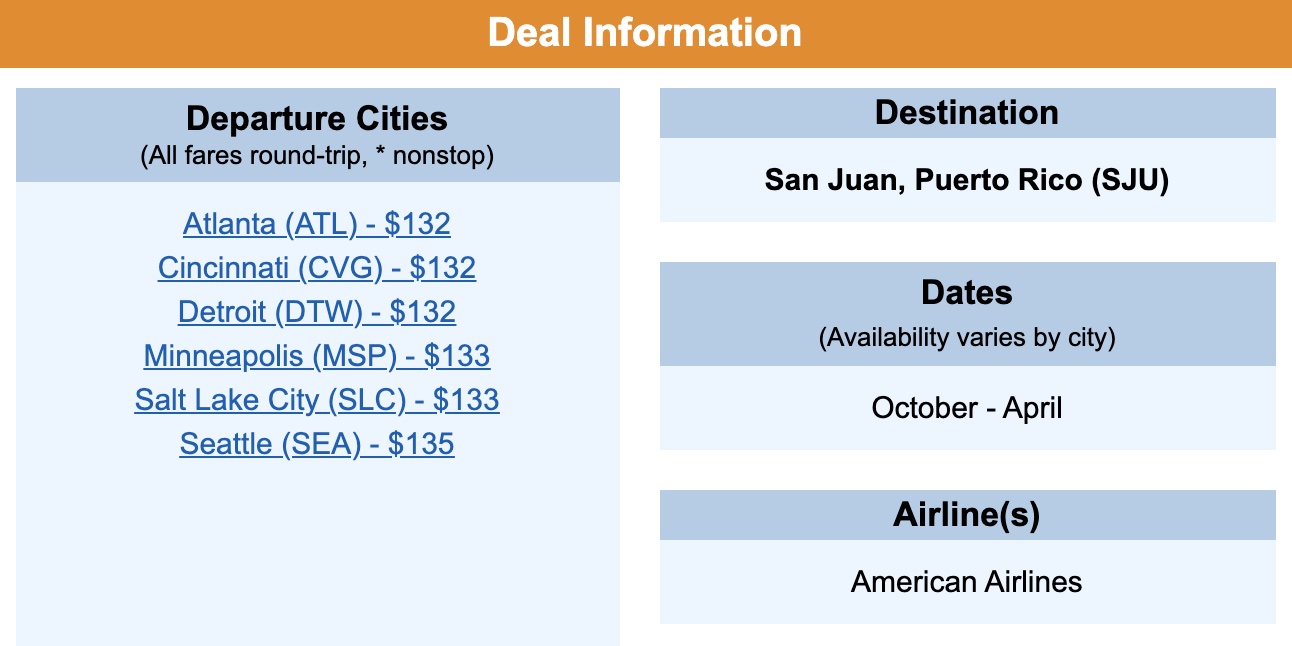Open the Seattle (SEA) - $135 fare link
This screenshot has width=1292, height=646.
pos(317,444)
